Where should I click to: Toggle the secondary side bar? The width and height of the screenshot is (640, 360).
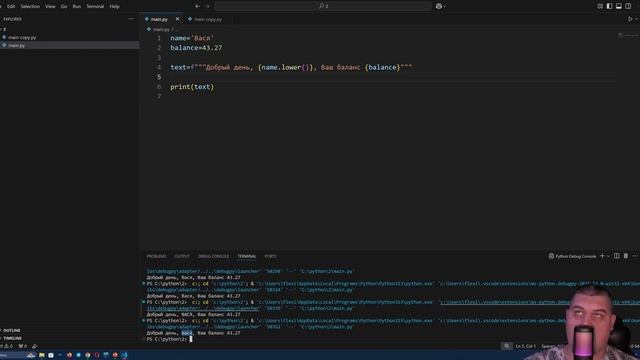(628, 6)
